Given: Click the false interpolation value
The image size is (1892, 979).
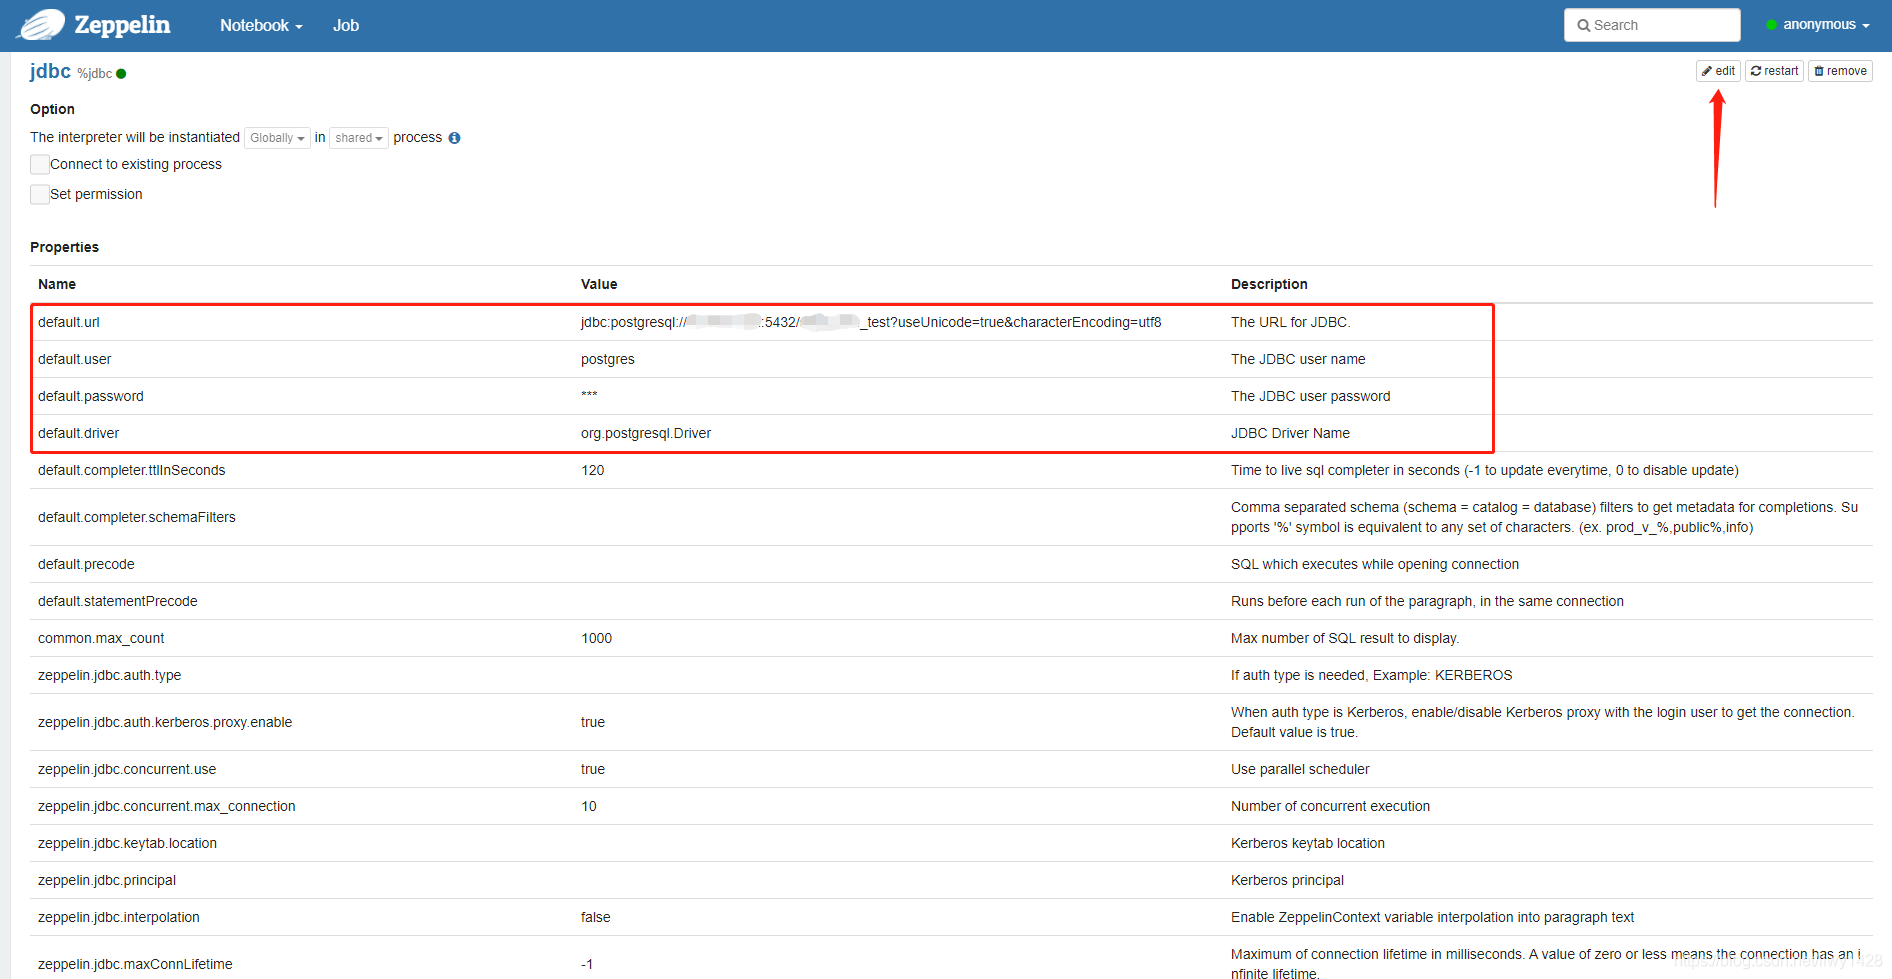Looking at the screenshot, I should [x=596, y=917].
